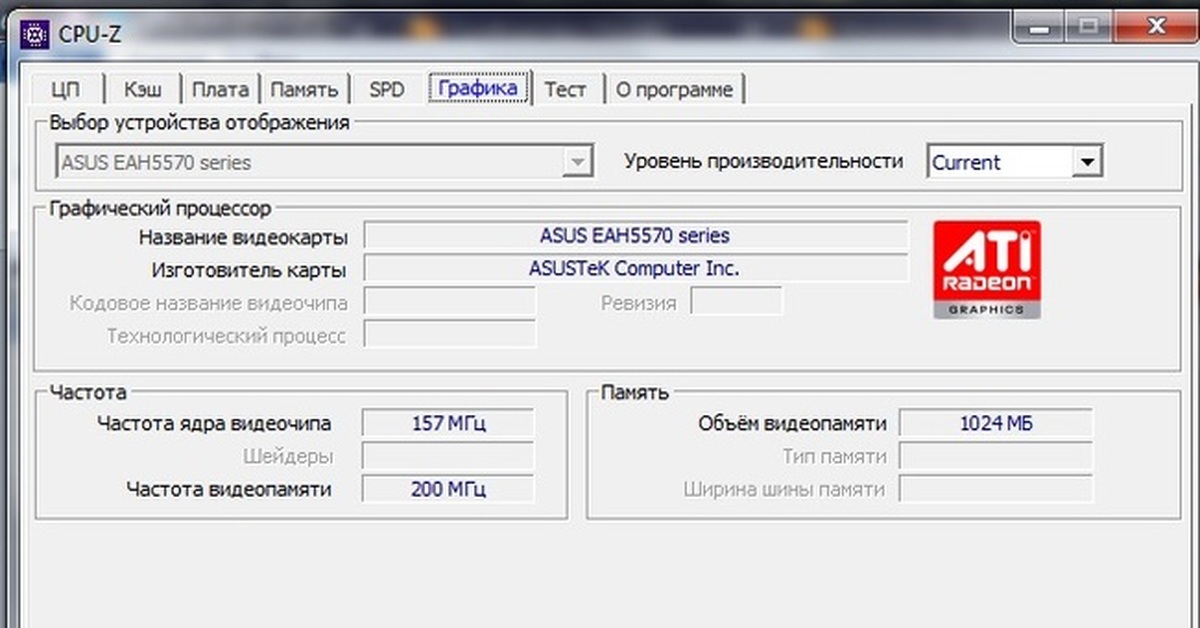The image size is (1200, 628).
Task: Click the 1024 МБ video memory field
Action: click(x=995, y=424)
